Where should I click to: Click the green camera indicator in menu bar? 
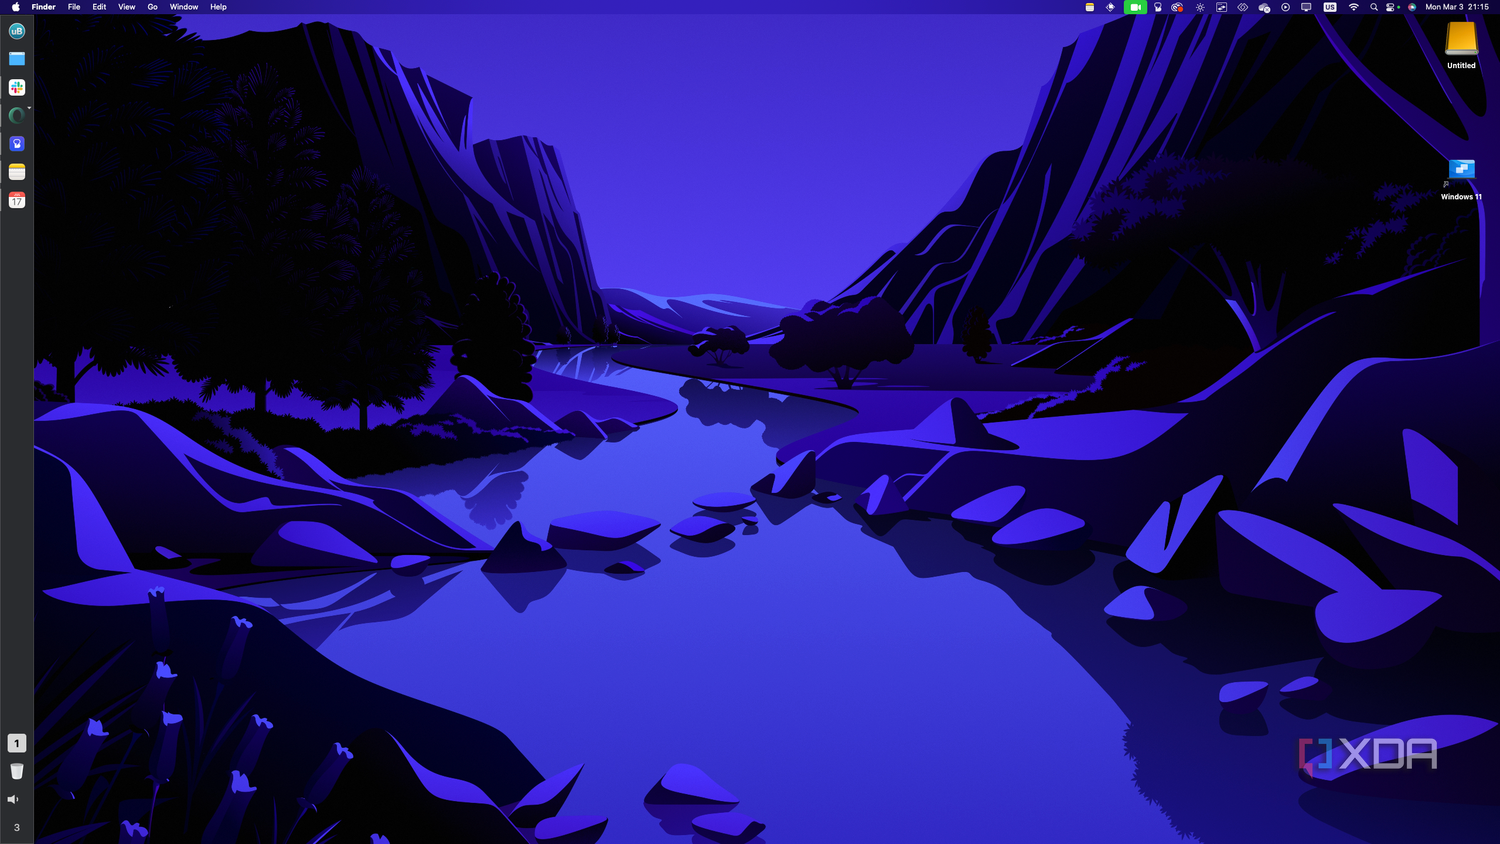coord(1135,7)
